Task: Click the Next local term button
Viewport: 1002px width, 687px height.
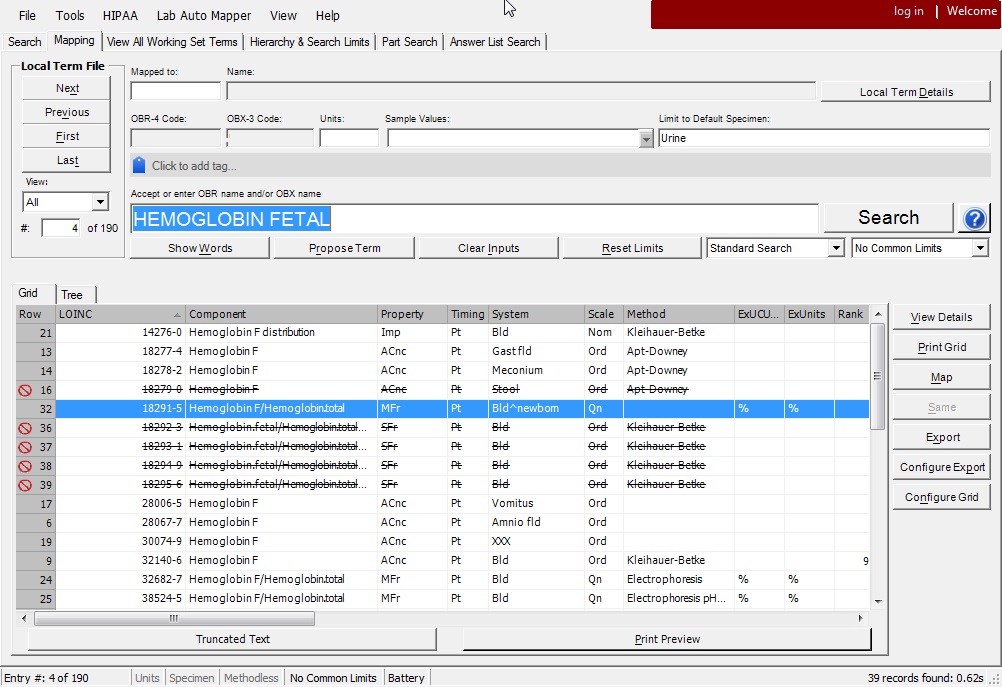Action: [x=66, y=88]
